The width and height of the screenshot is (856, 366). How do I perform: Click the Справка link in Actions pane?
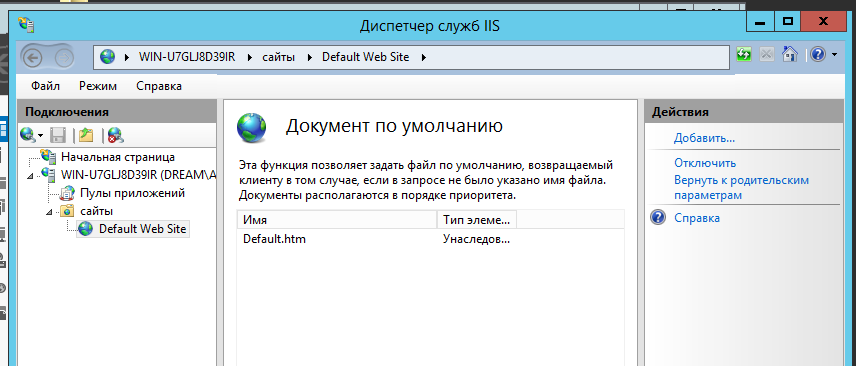coord(697,218)
